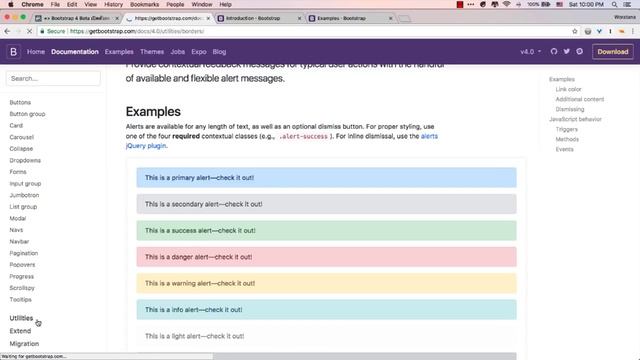Open the View menu
The width and height of the screenshot is (640, 360).
pos(90,4)
